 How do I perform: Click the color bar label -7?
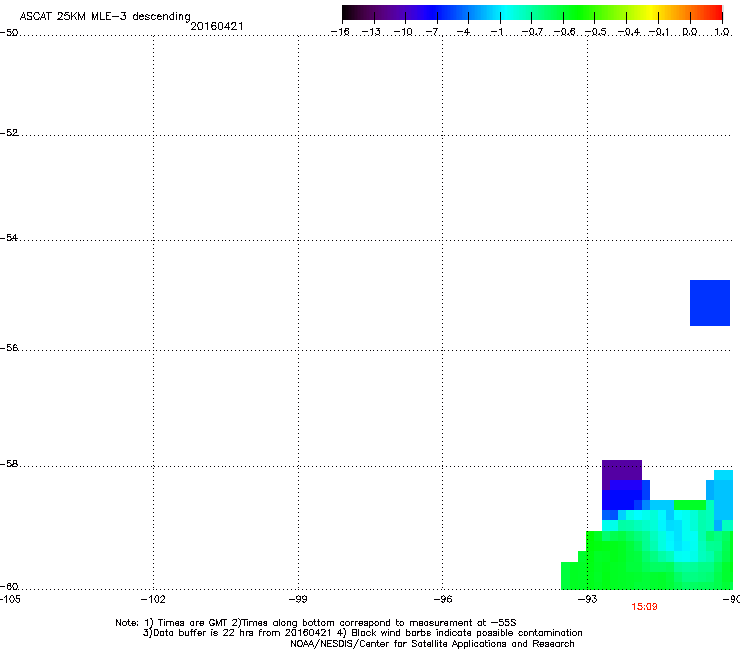click(434, 32)
